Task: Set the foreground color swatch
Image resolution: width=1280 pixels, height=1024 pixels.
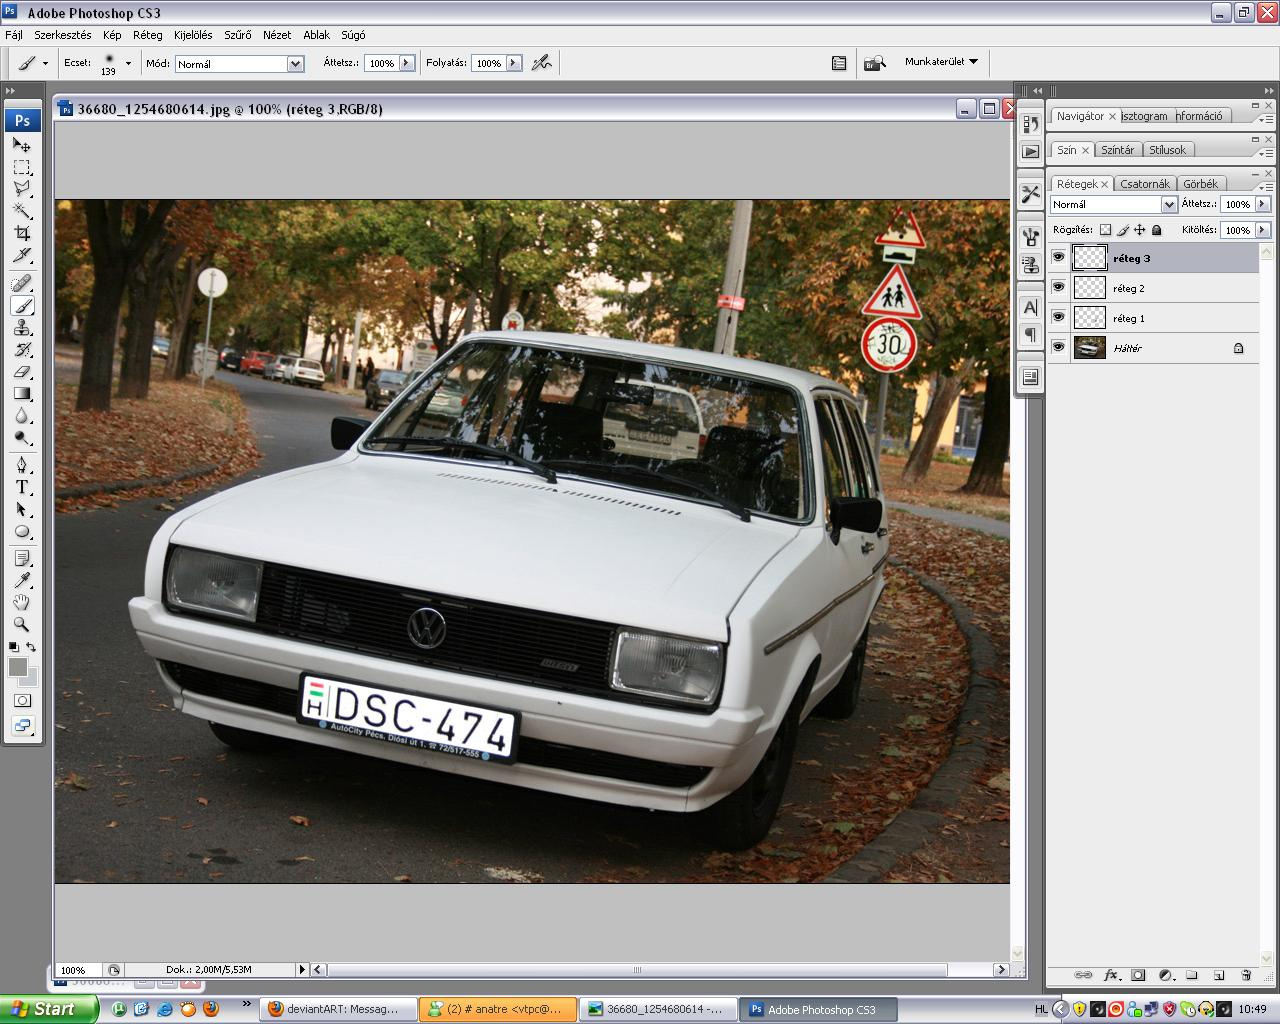Action: pyautogui.click(x=17, y=667)
